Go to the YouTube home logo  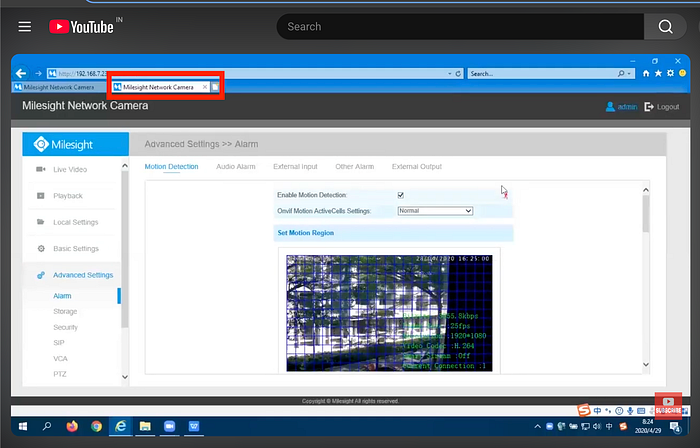click(81, 27)
